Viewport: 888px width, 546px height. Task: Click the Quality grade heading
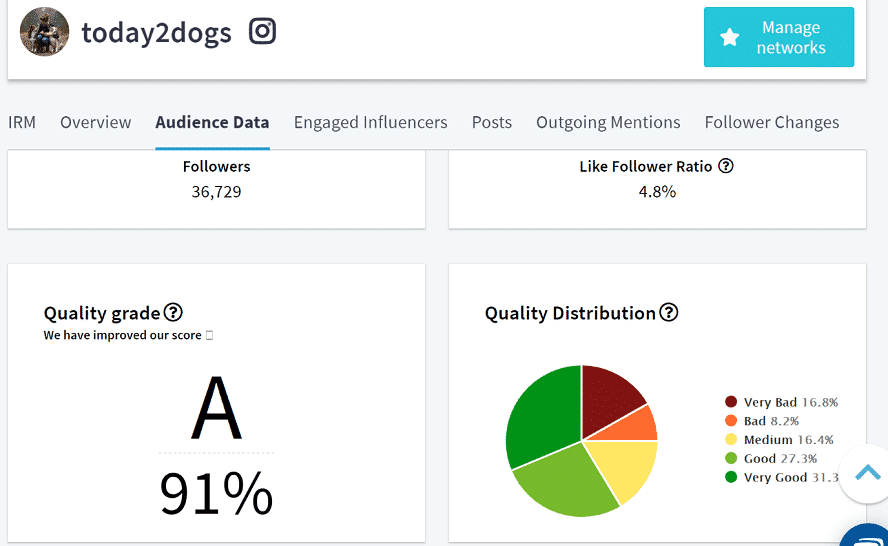[x=102, y=313]
